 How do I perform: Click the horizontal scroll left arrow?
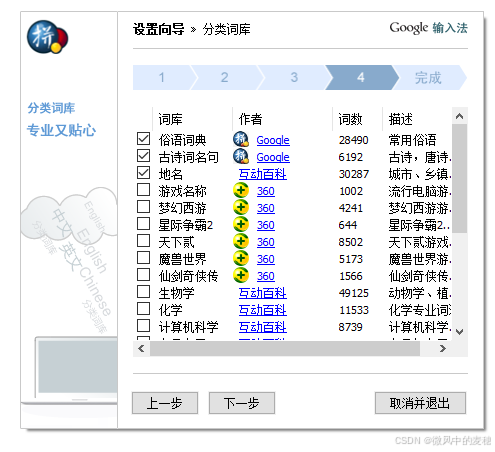(x=141, y=349)
